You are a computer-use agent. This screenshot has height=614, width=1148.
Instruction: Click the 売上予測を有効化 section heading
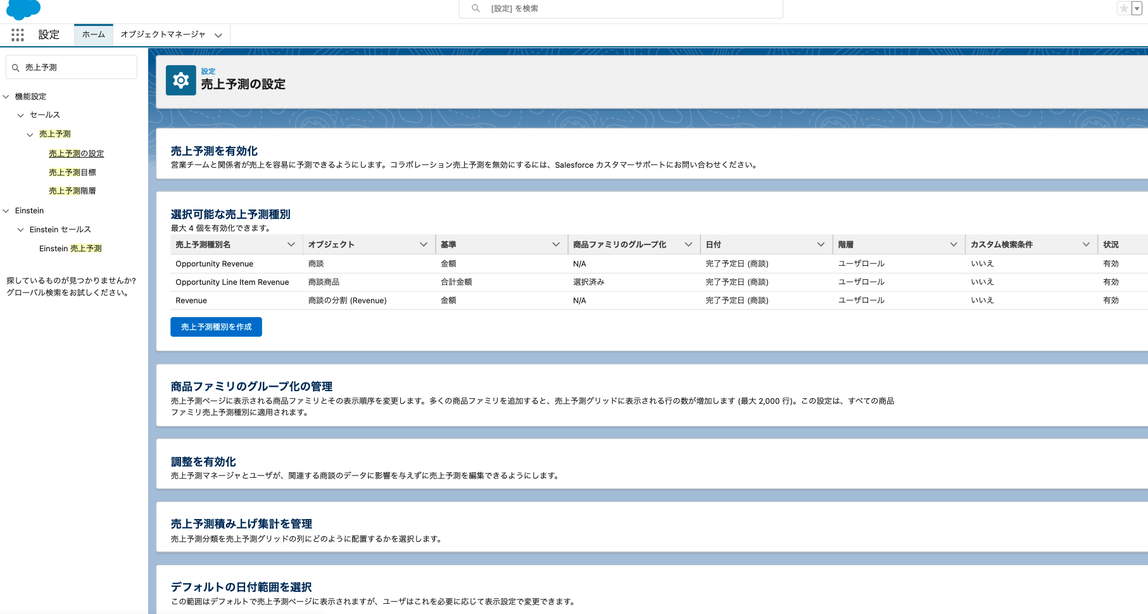pyautogui.click(x=214, y=151)
